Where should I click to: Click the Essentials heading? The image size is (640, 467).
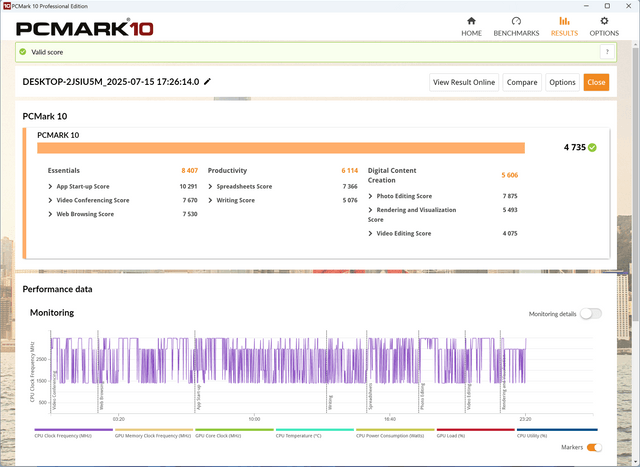pos(64,171)
